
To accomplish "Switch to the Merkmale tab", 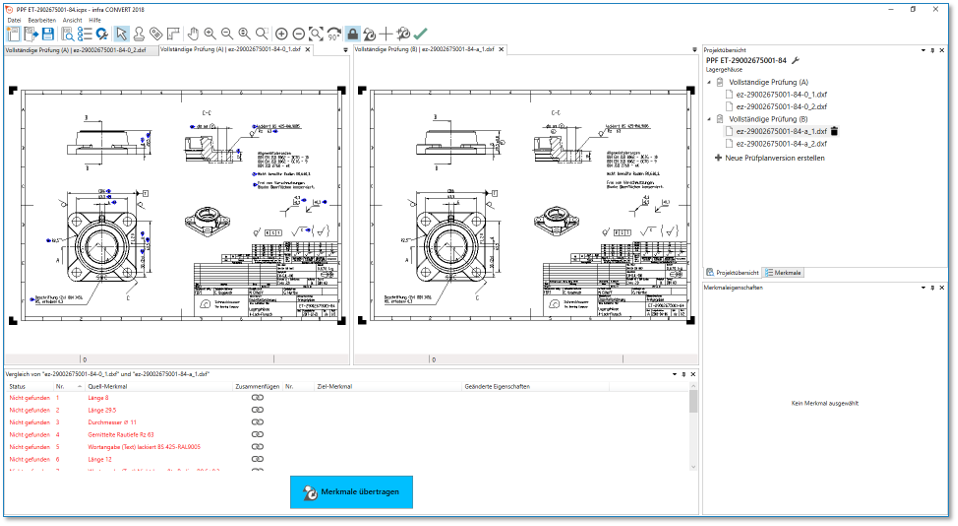I will [x=783, y=272].
